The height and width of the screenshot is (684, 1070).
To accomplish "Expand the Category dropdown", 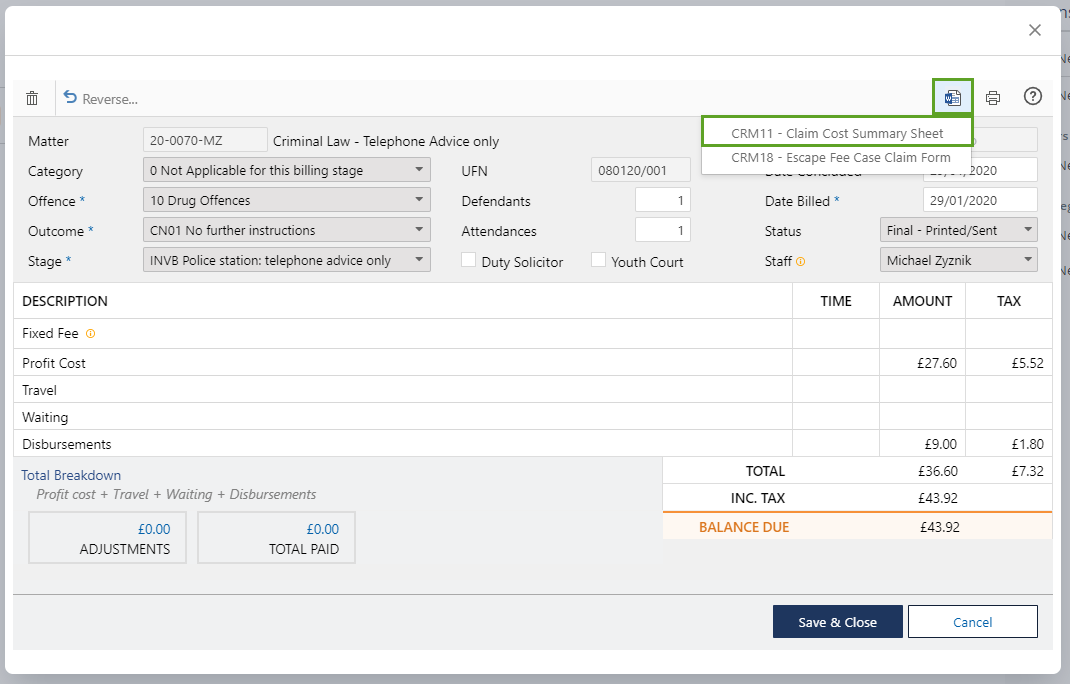I will [x=287, y=170].
